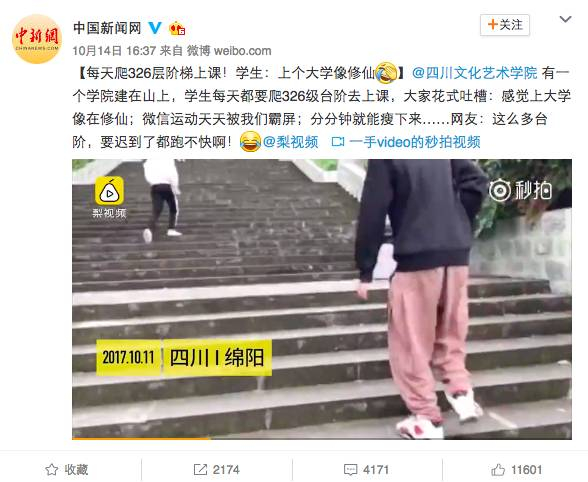588x482 pixels.
Task: Click the 中新网 profile avatar
Action: [x=37, y=39]
